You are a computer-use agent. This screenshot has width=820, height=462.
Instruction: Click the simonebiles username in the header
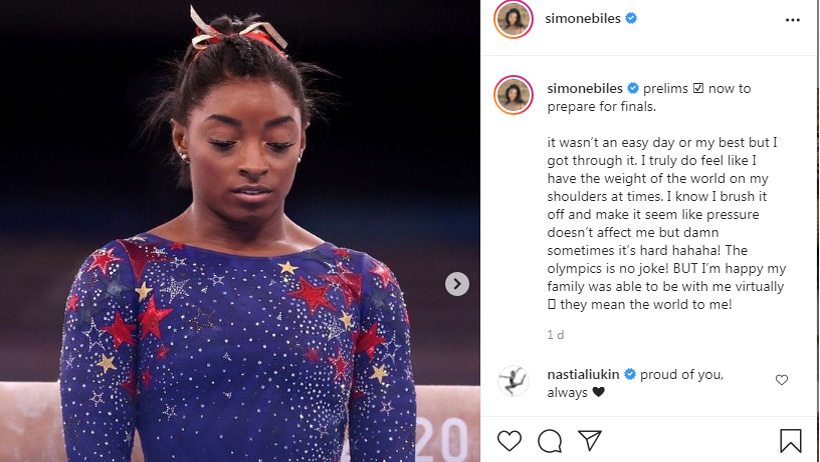[x=583, y=18]
